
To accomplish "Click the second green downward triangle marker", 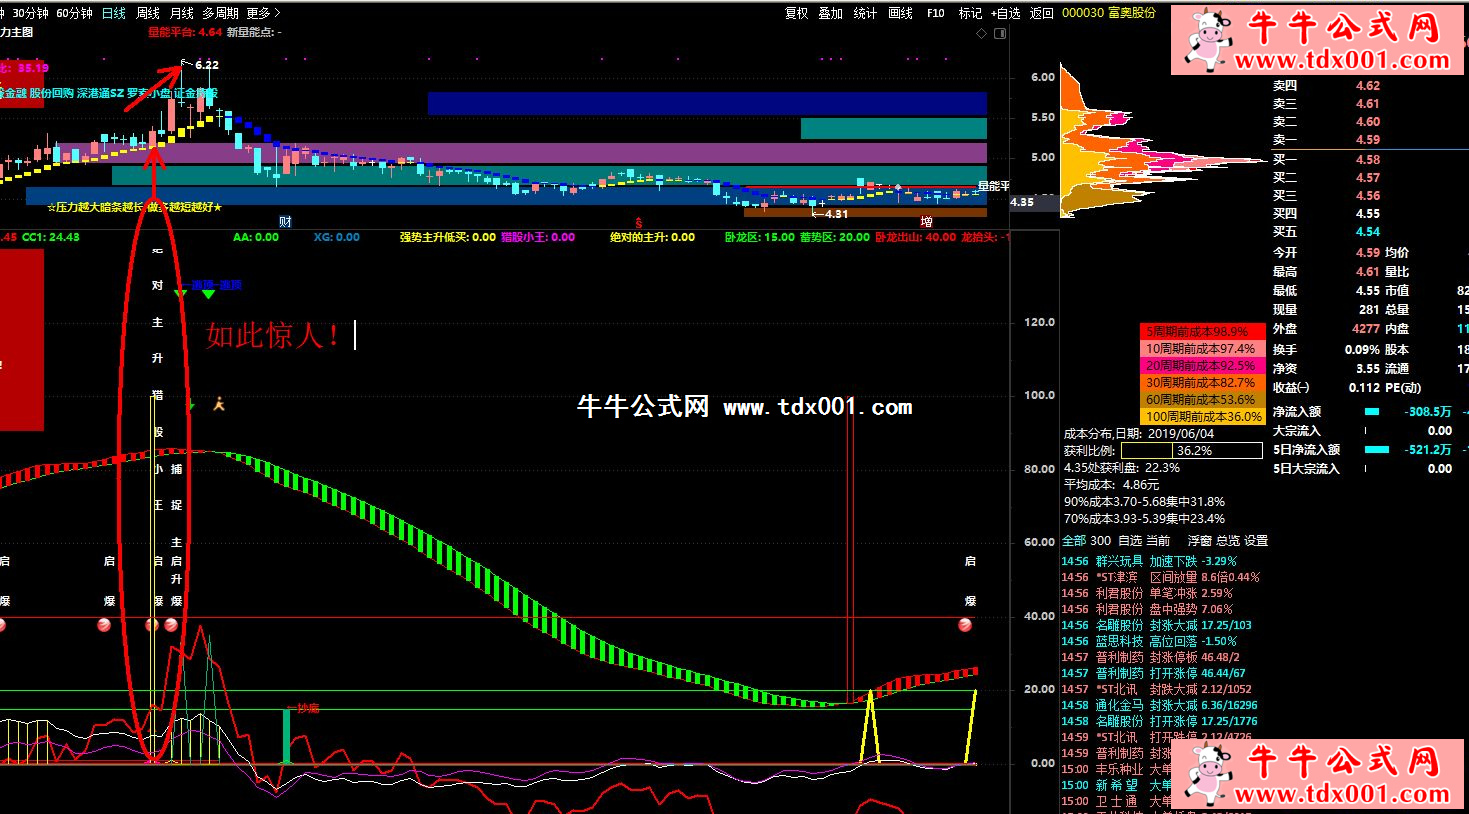I will 208,293.
